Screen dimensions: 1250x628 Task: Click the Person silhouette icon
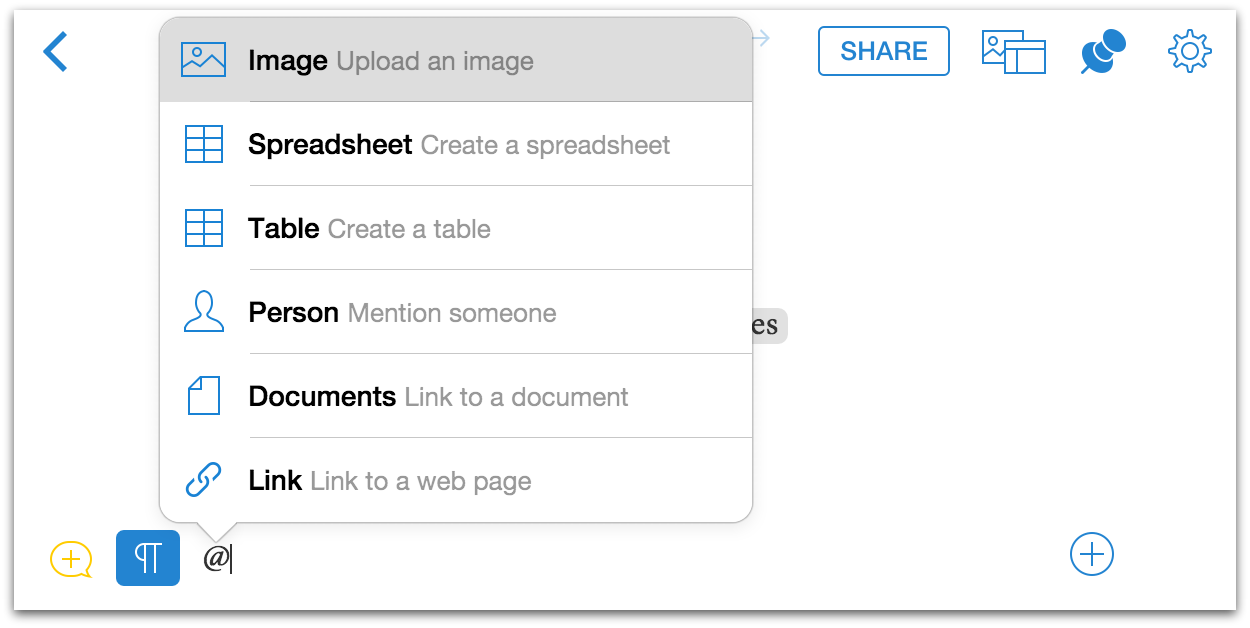pos(204,312)
